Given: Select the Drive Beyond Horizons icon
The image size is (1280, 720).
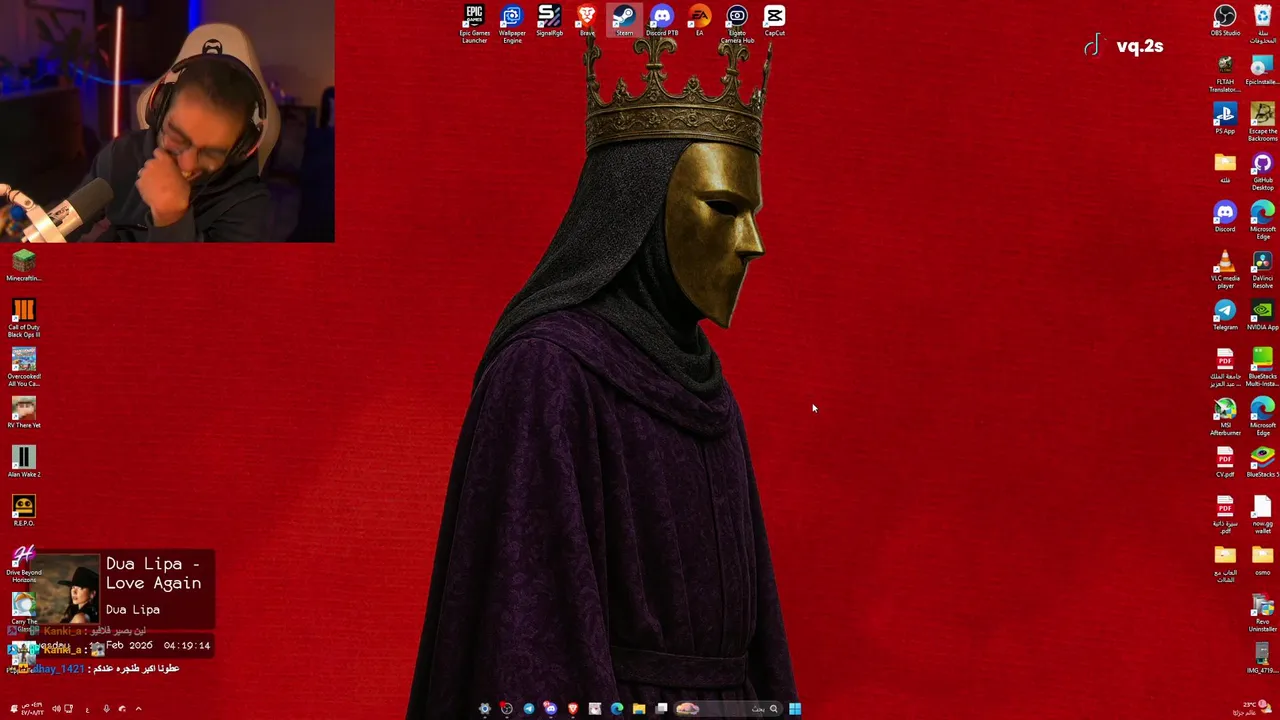Looking at the screenshot, I should click(x=24, y=563).
